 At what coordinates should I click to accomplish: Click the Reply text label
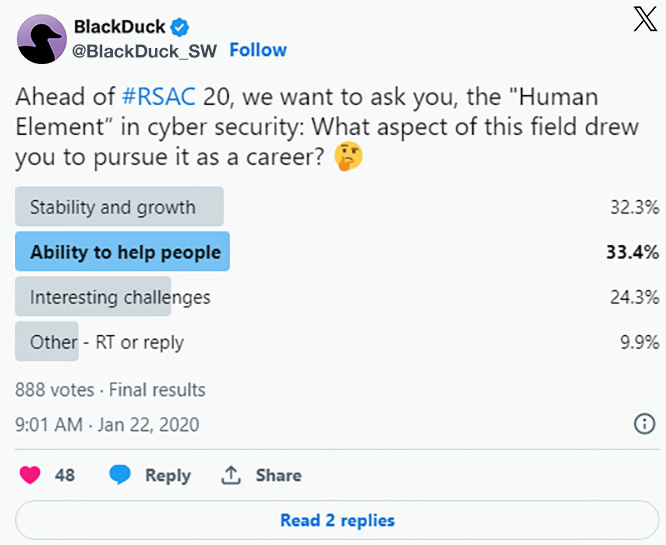coord(168,475)
